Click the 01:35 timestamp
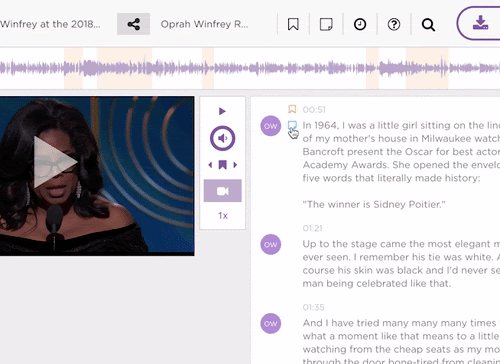Screen dimensions: 500x364 [x=313, y=307]
